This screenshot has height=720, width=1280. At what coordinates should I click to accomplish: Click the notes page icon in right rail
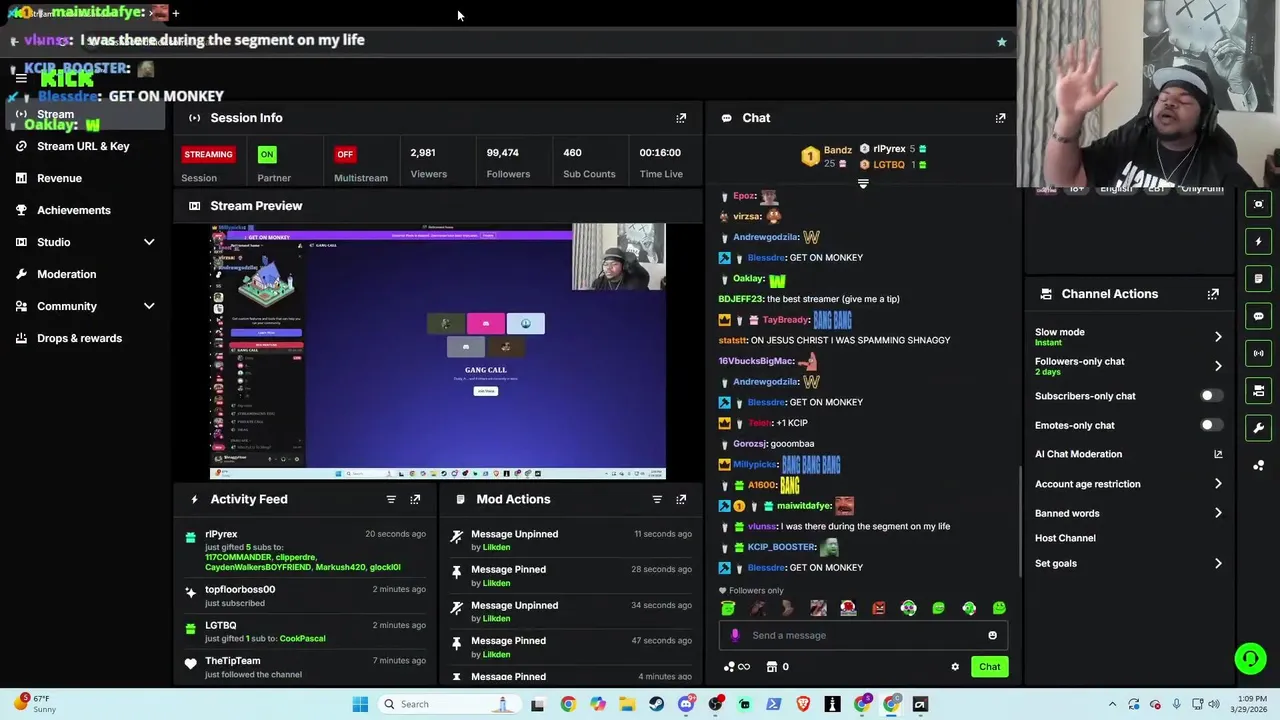1259,278
